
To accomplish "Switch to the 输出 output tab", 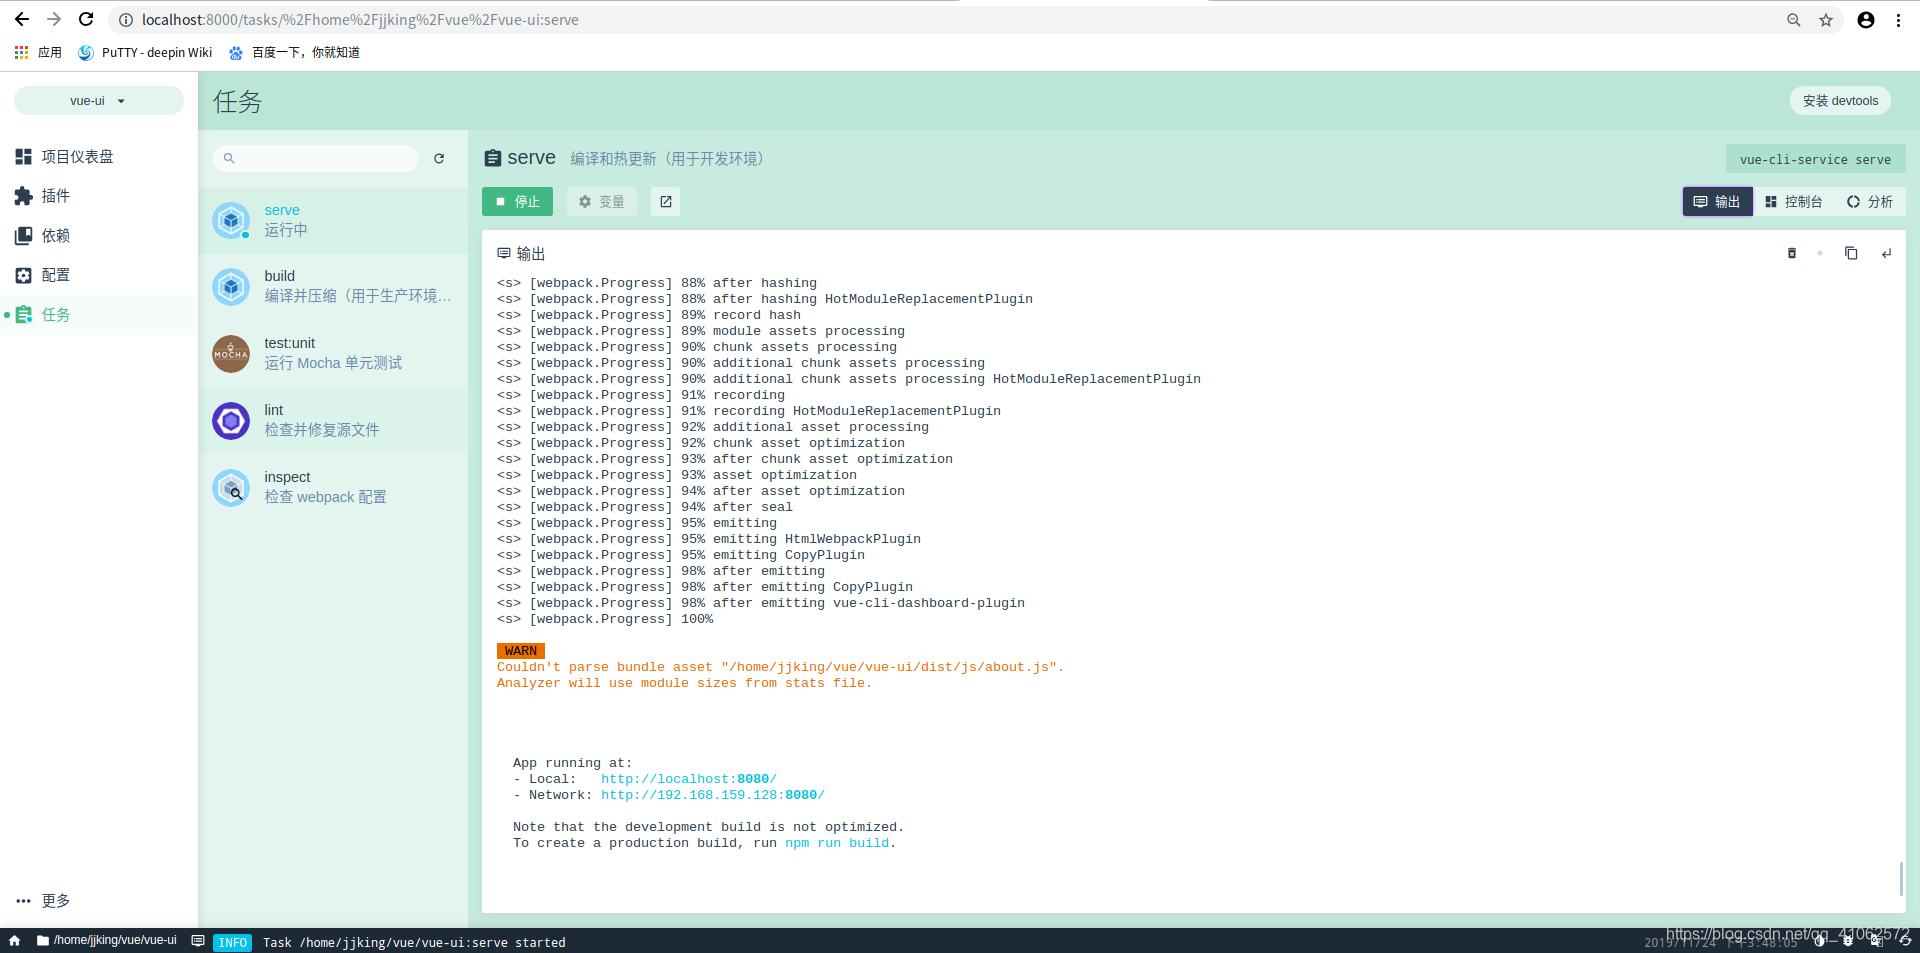I will 1717,202.
